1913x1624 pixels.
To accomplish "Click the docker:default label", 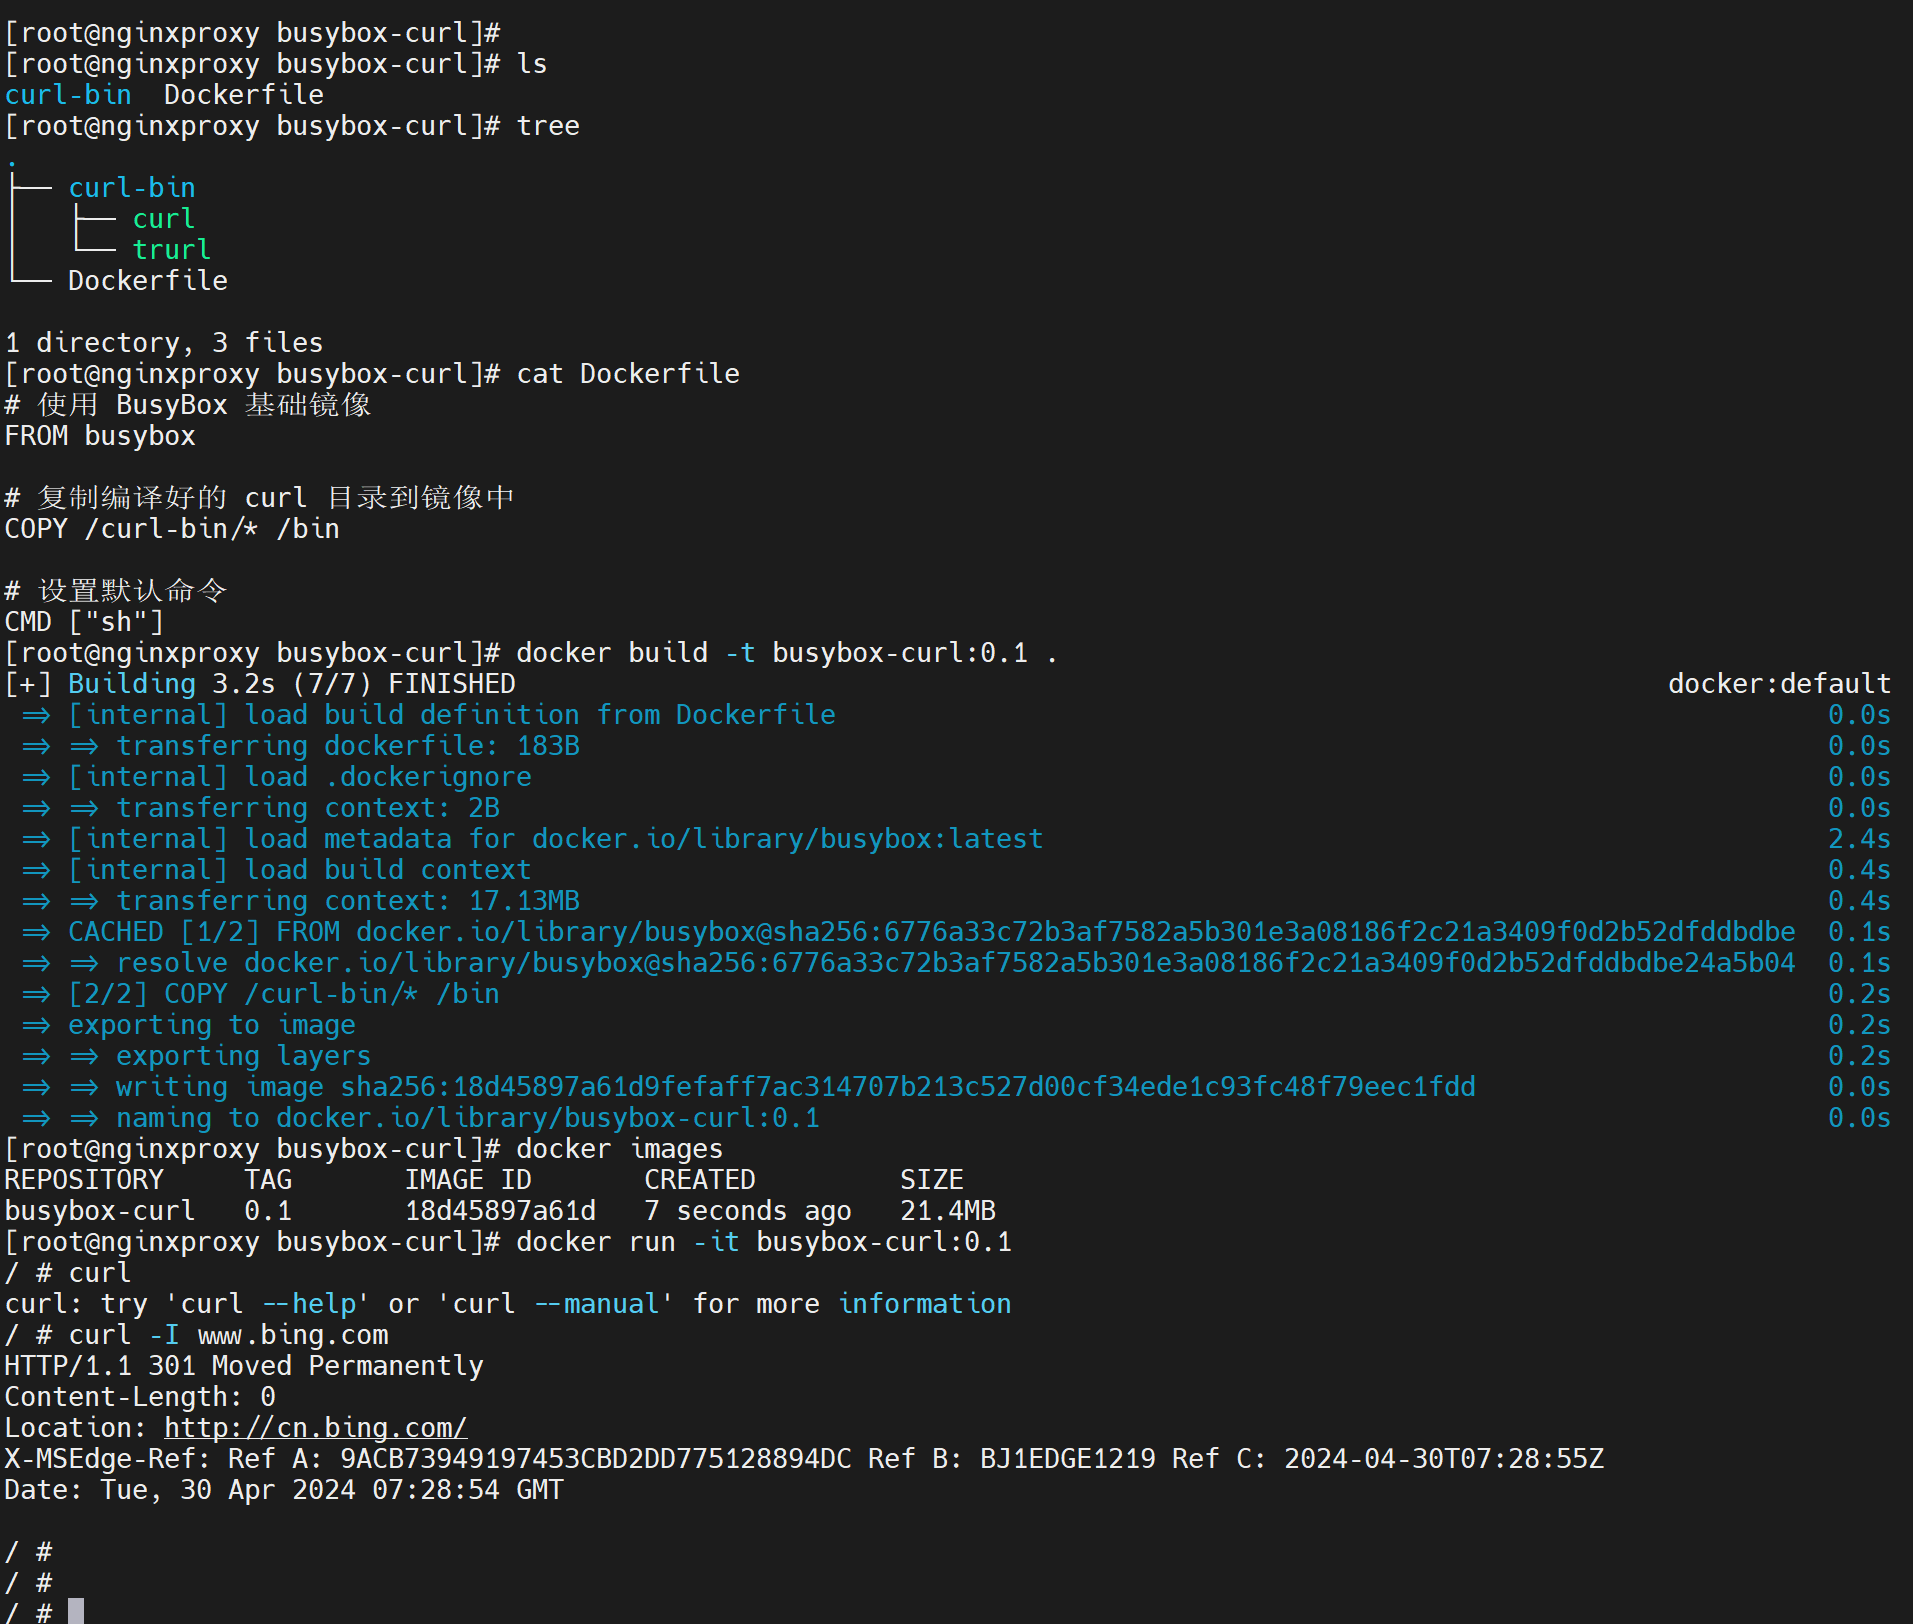I will (1779, 684).
